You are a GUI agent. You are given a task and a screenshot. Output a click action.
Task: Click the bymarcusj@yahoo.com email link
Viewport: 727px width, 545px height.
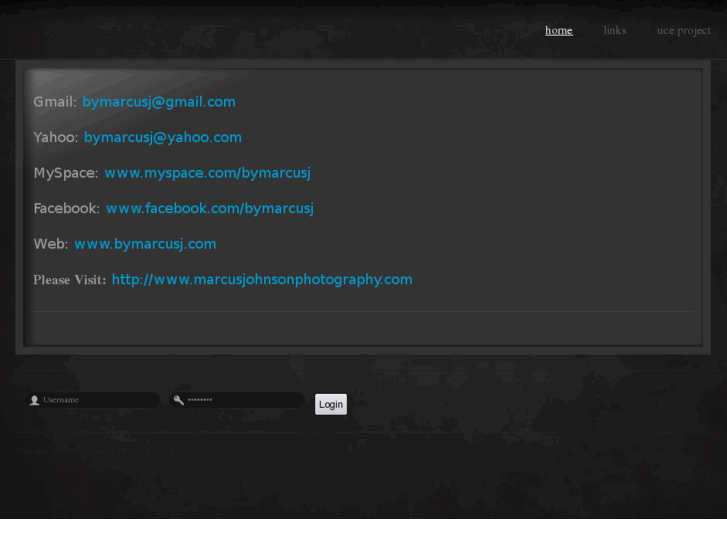click(163, 138)
